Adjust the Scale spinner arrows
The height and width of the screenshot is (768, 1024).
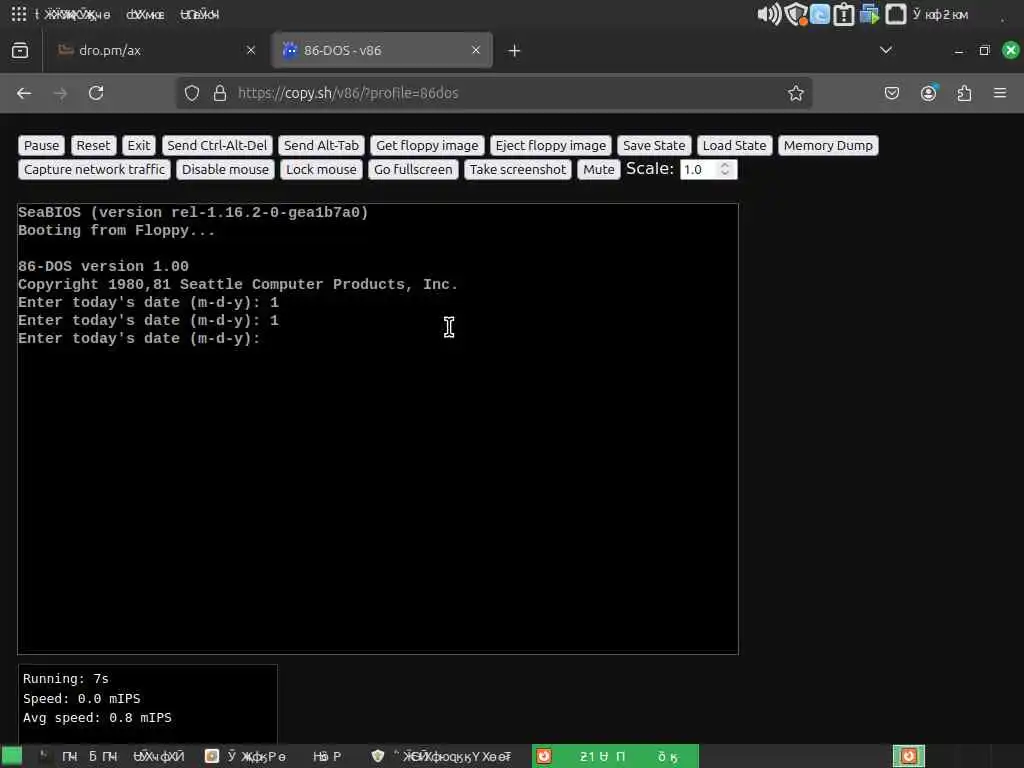(x=725, y=170)
